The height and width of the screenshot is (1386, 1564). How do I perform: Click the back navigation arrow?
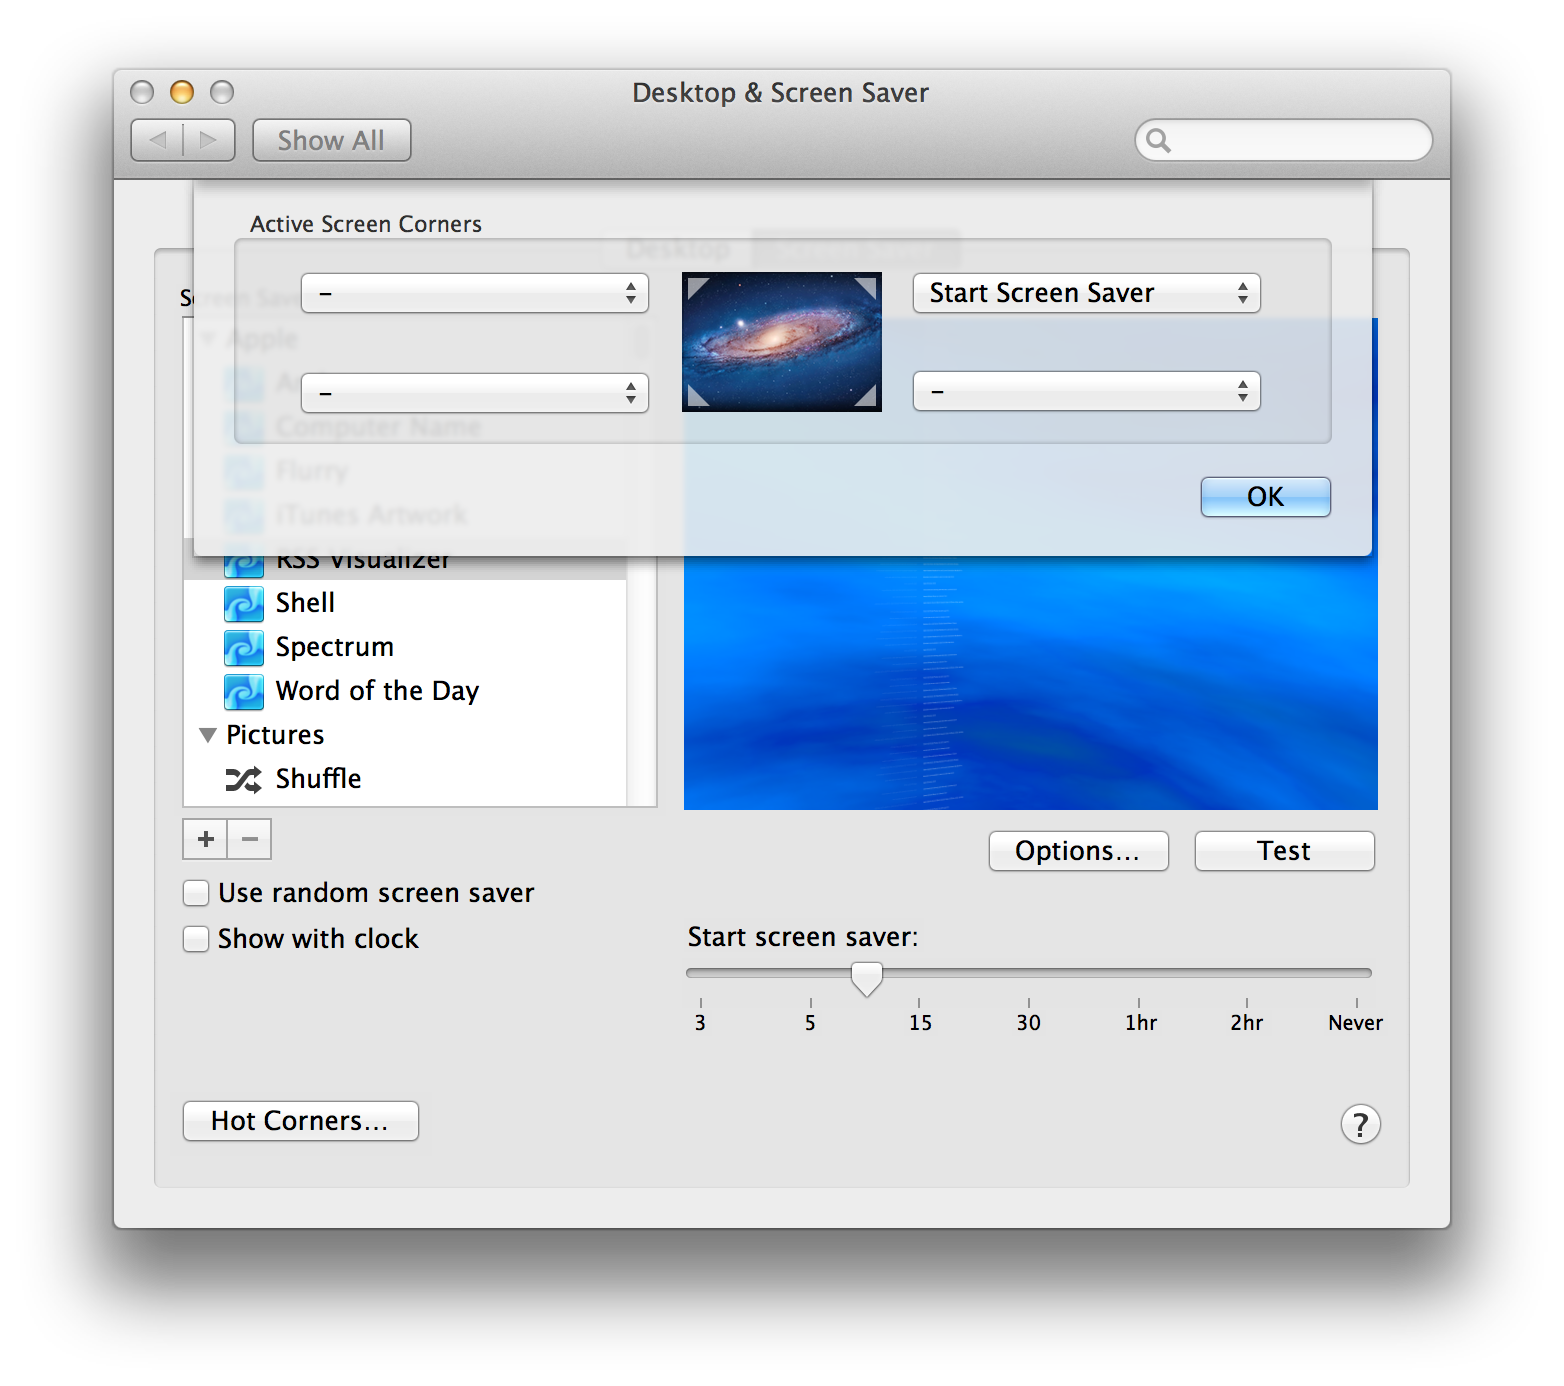[x=157, y=140]
